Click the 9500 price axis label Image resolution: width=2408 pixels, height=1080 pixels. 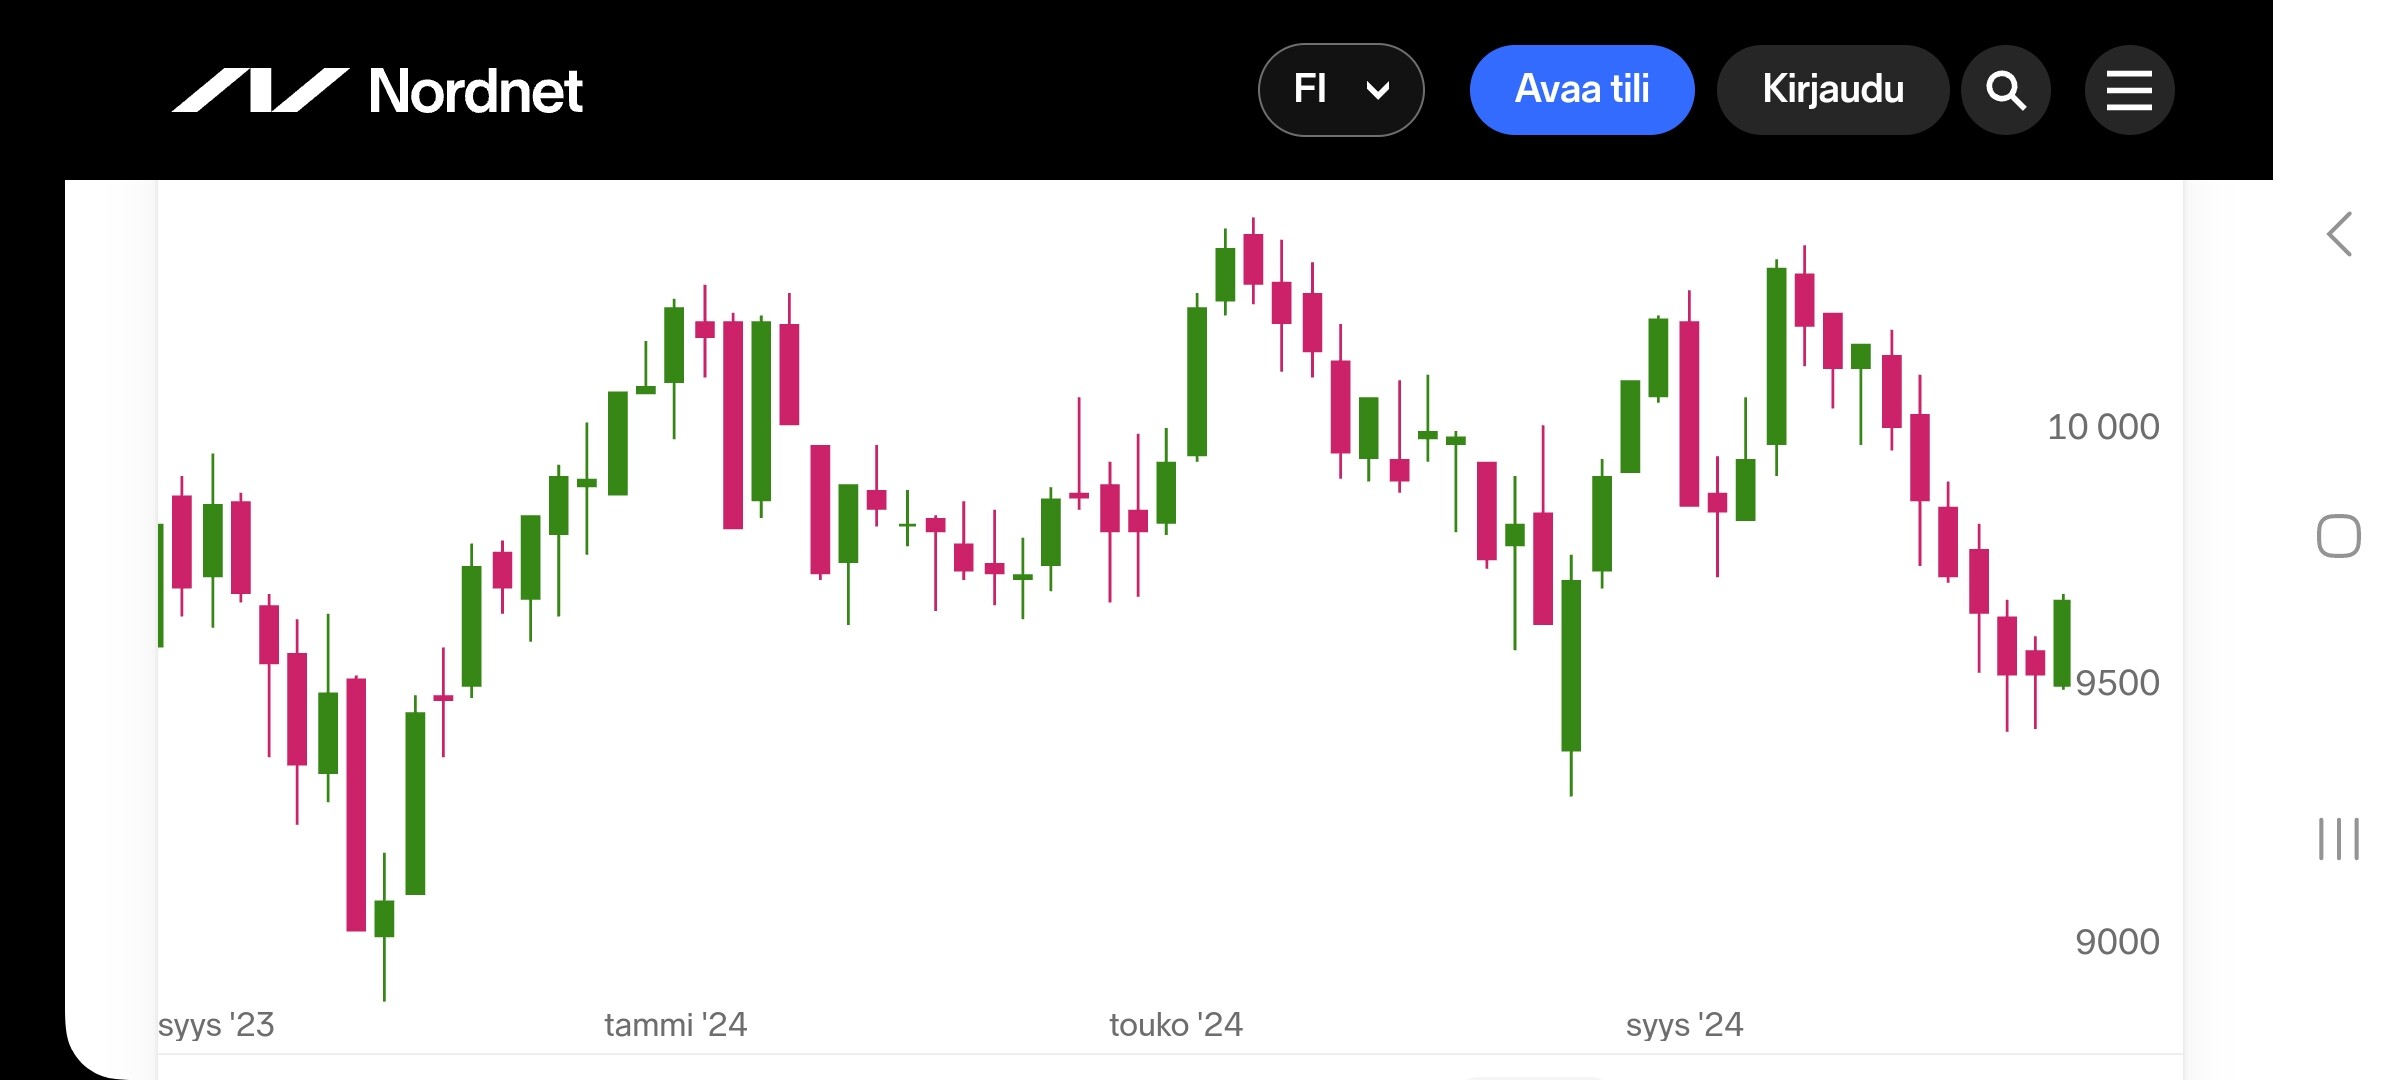(2116, 683)
